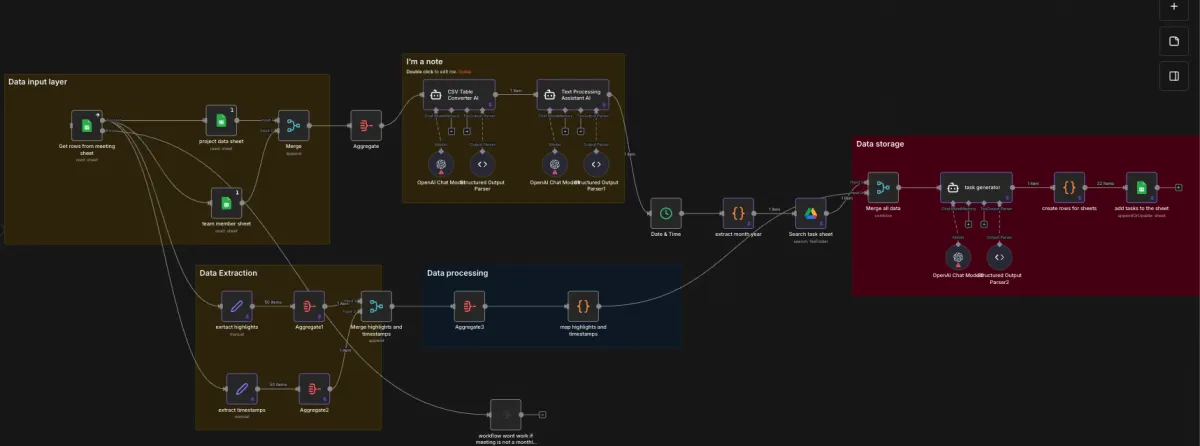Click the Merge node in Data input layer
This screenshot has width=1200, height=446.
click(x=294, y=126)
